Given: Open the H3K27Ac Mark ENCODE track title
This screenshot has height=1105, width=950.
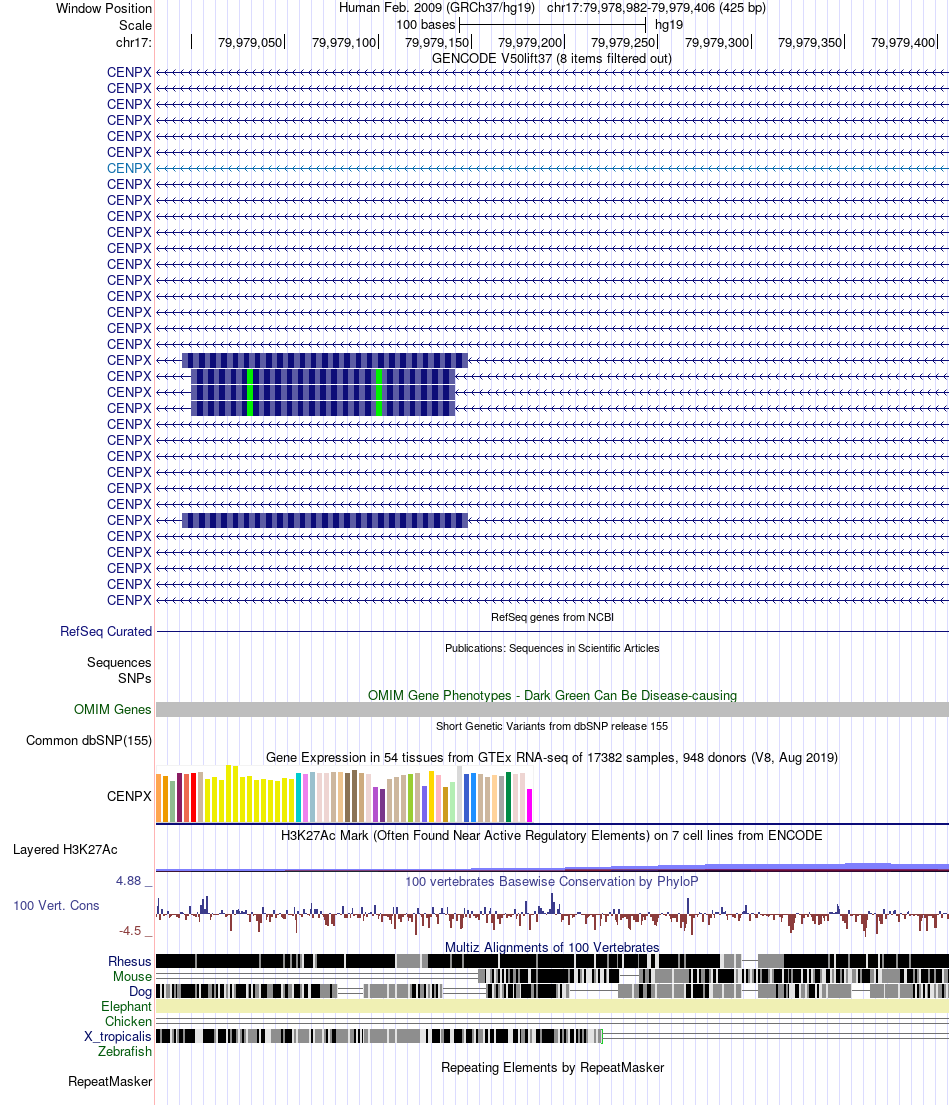Looking at the screenshot, I should click(x=552, y=836).
